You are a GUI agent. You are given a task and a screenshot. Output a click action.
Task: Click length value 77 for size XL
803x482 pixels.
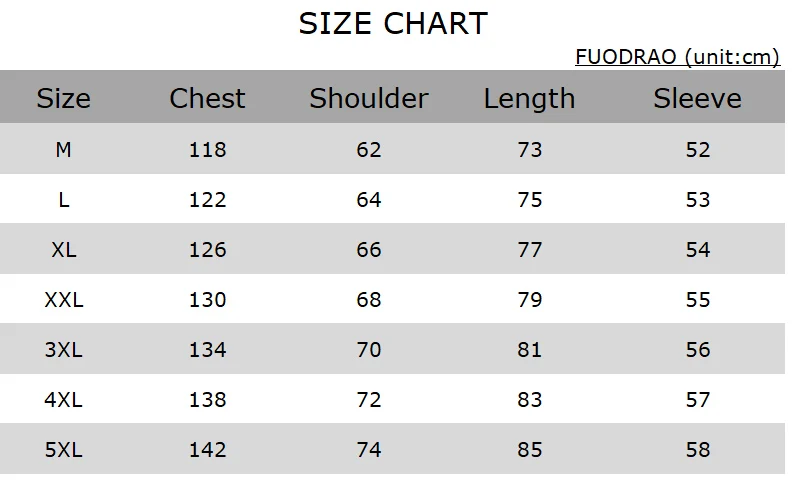pos(530,249)
